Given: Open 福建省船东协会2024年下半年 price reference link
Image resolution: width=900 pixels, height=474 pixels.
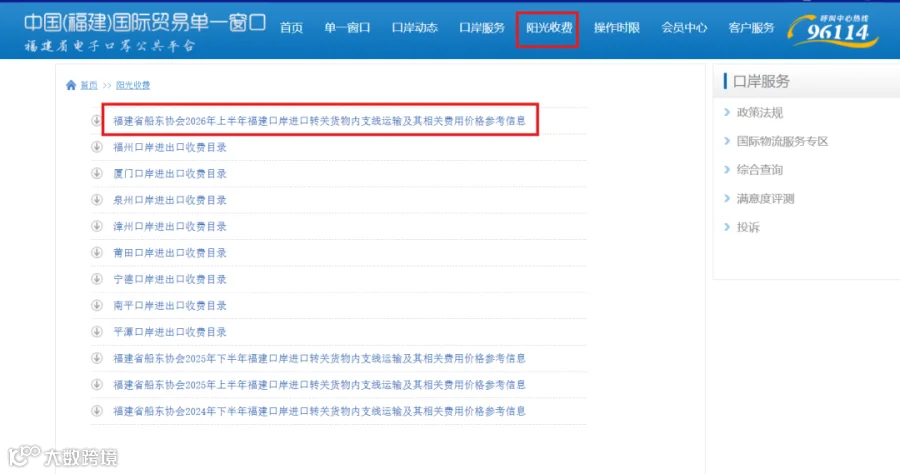Looking at the screenshot, I should pos(319,411).
